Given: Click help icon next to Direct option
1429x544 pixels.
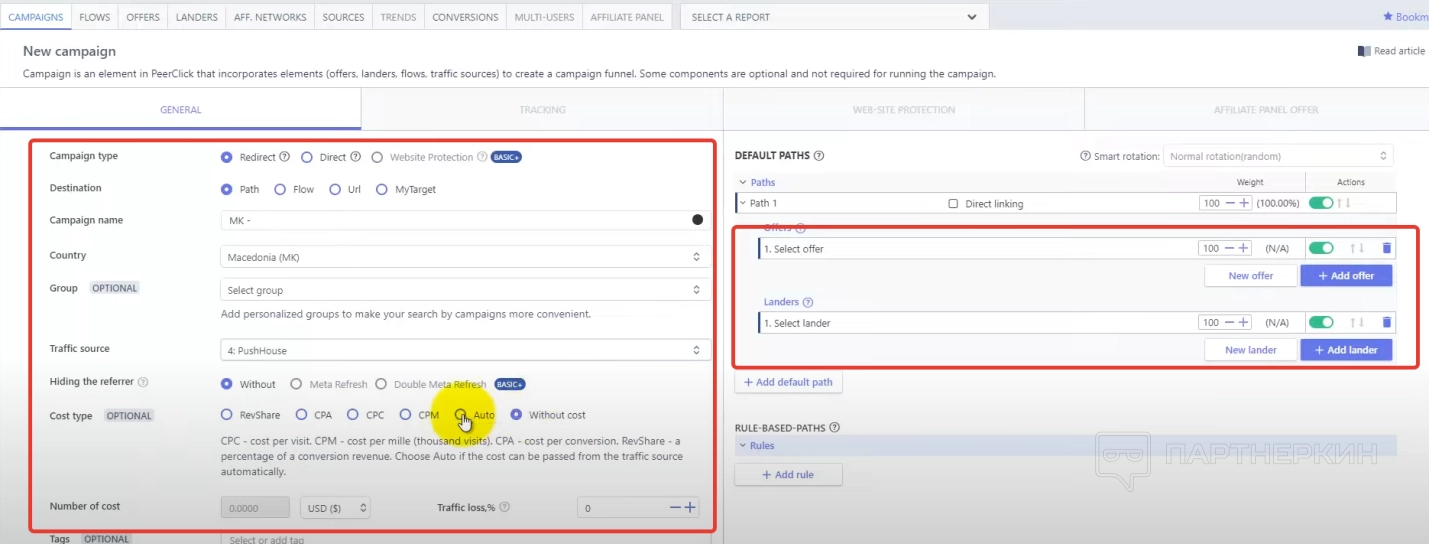Looking at the screenshot, I should 355,157.
